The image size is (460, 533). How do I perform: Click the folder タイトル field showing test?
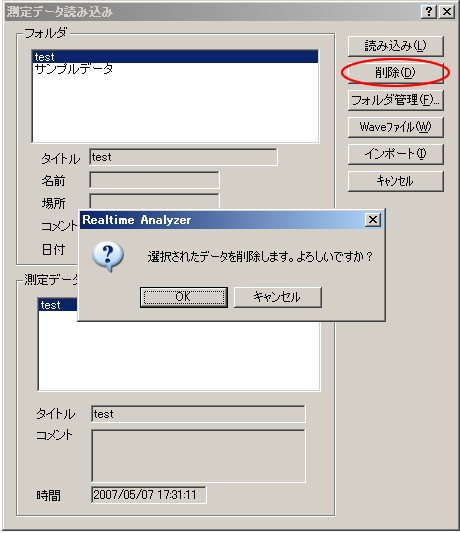tap(183, 157)
